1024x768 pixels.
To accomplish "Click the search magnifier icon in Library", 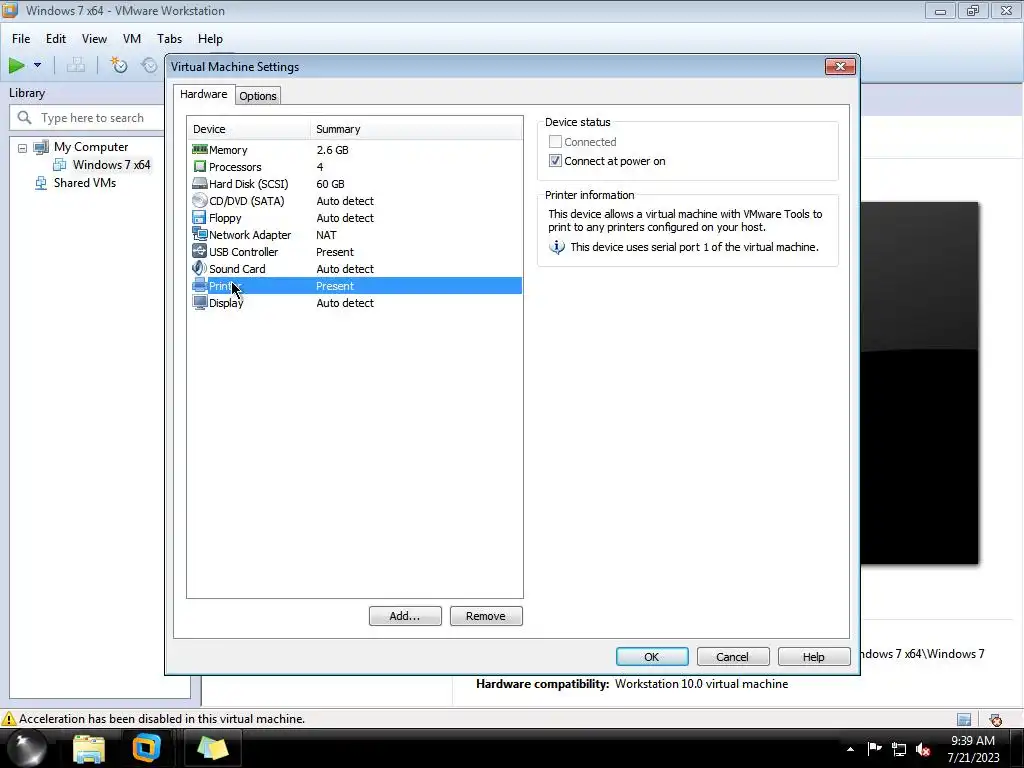I will coord(25,118).
